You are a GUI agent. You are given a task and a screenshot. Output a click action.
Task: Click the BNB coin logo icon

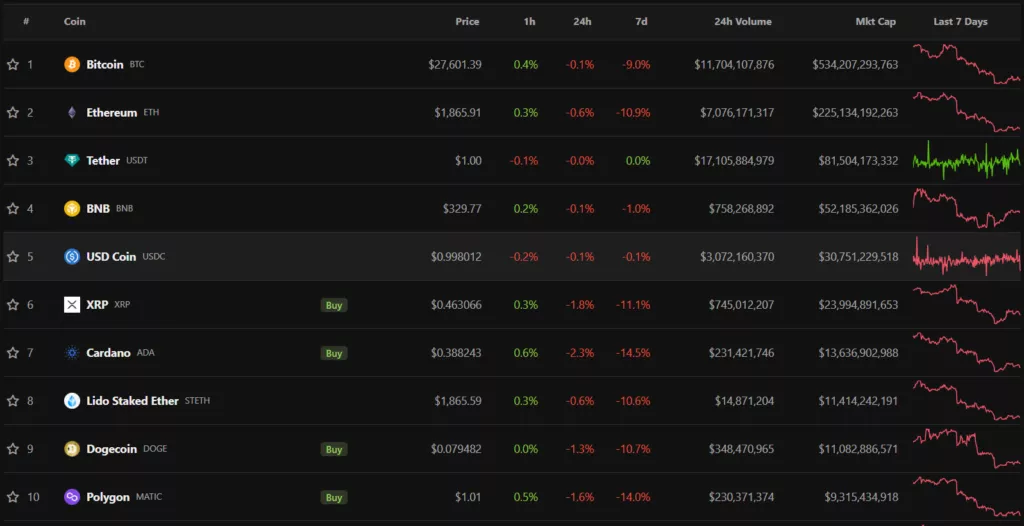72,208
